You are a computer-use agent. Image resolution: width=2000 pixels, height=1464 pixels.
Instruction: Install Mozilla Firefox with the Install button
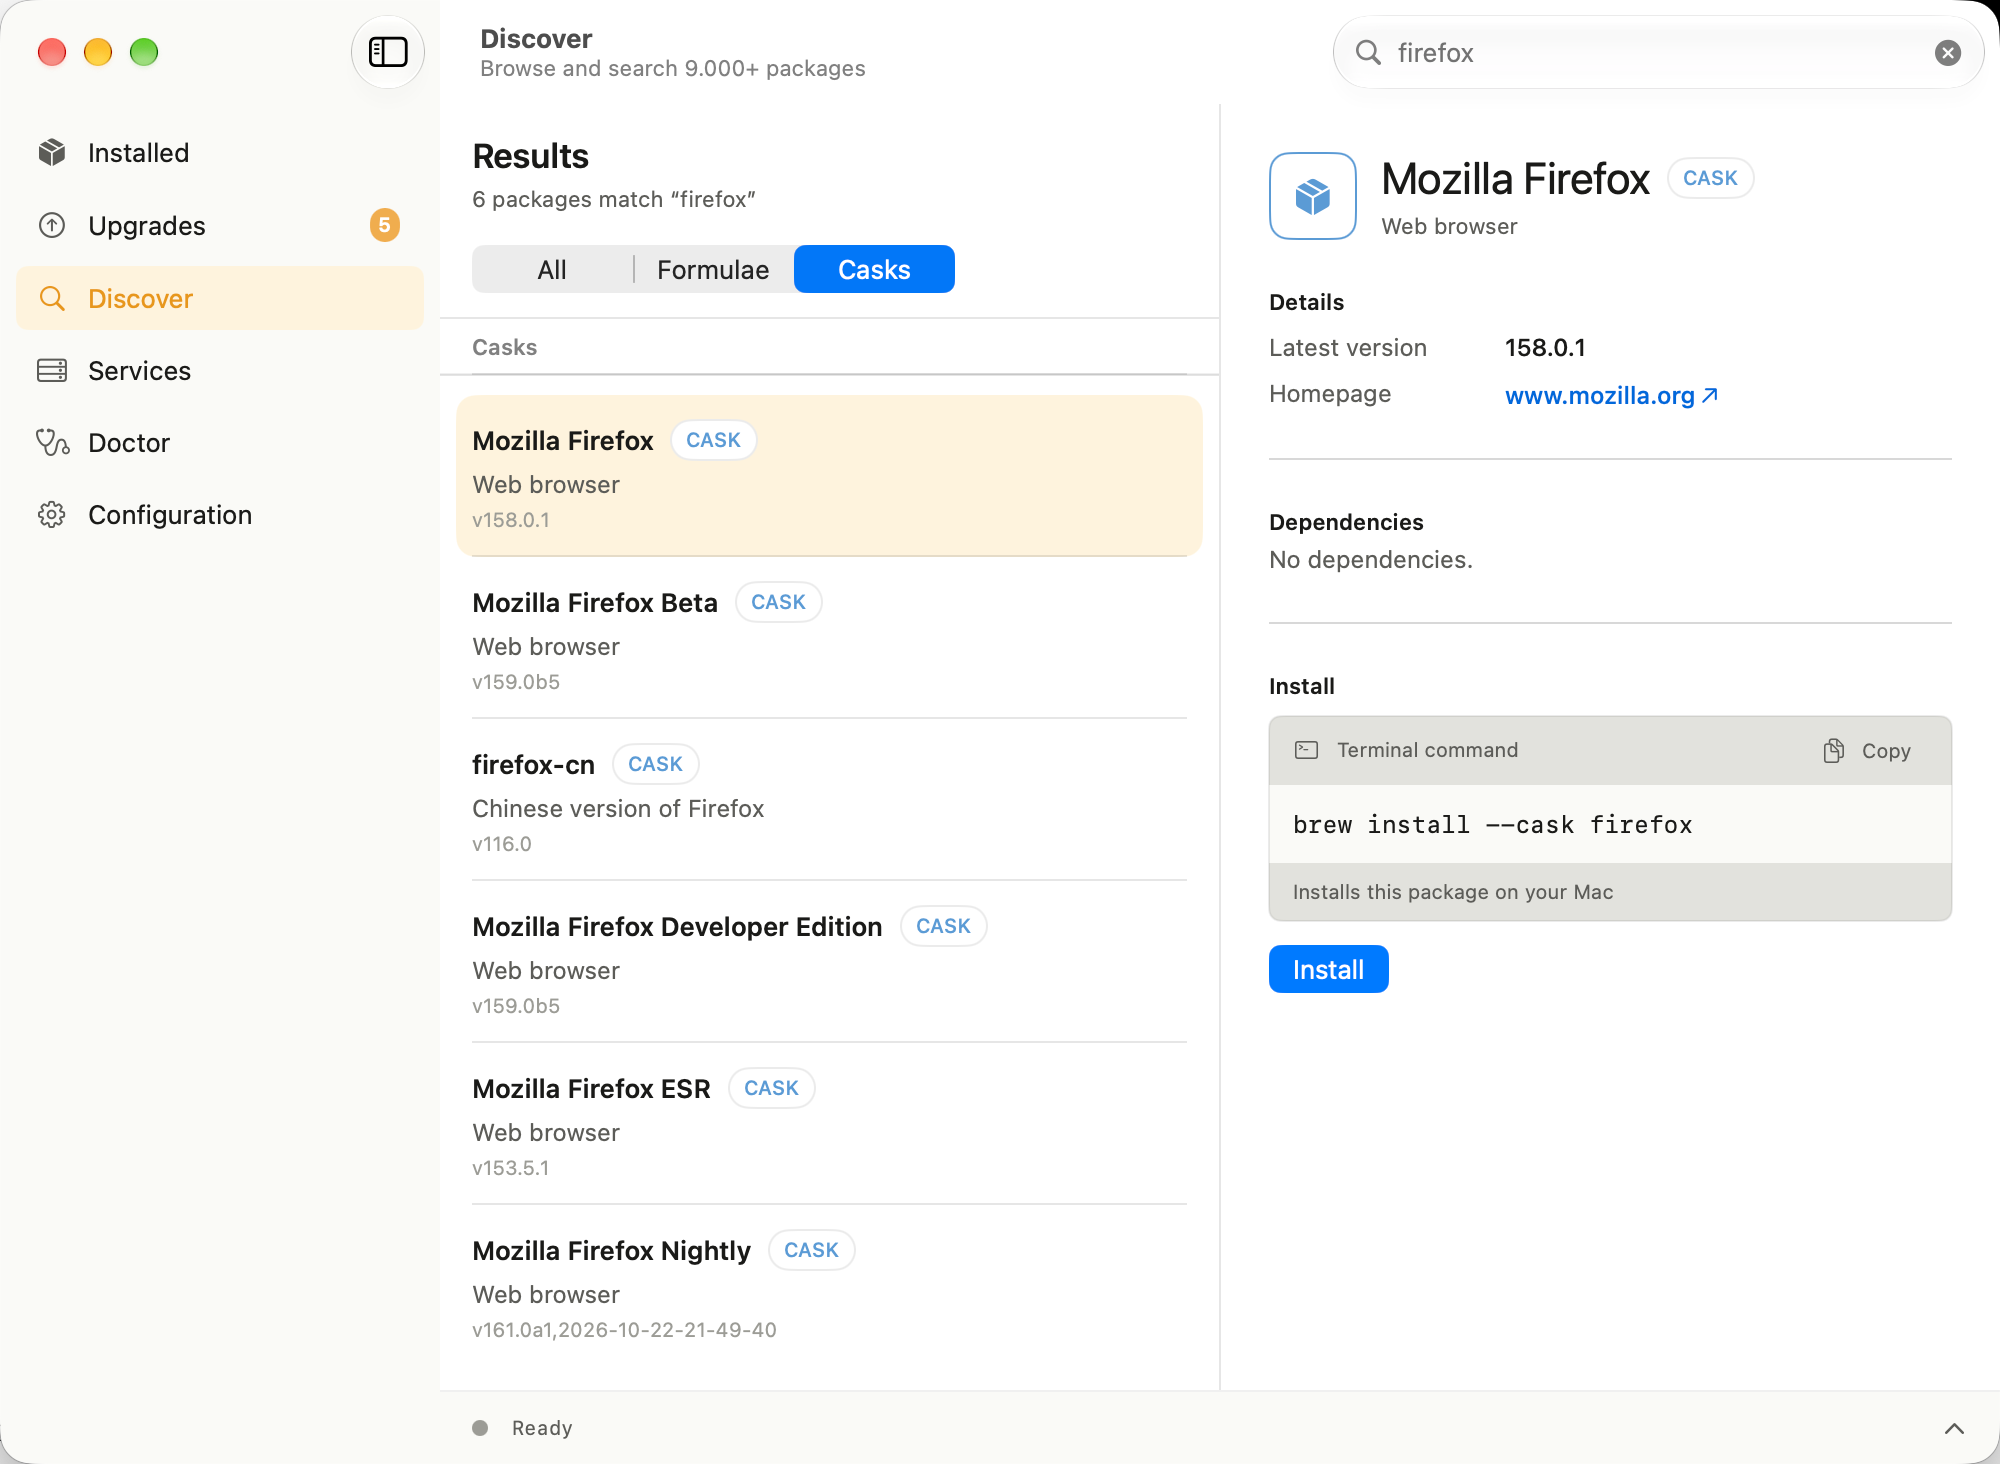point(1328,969)
